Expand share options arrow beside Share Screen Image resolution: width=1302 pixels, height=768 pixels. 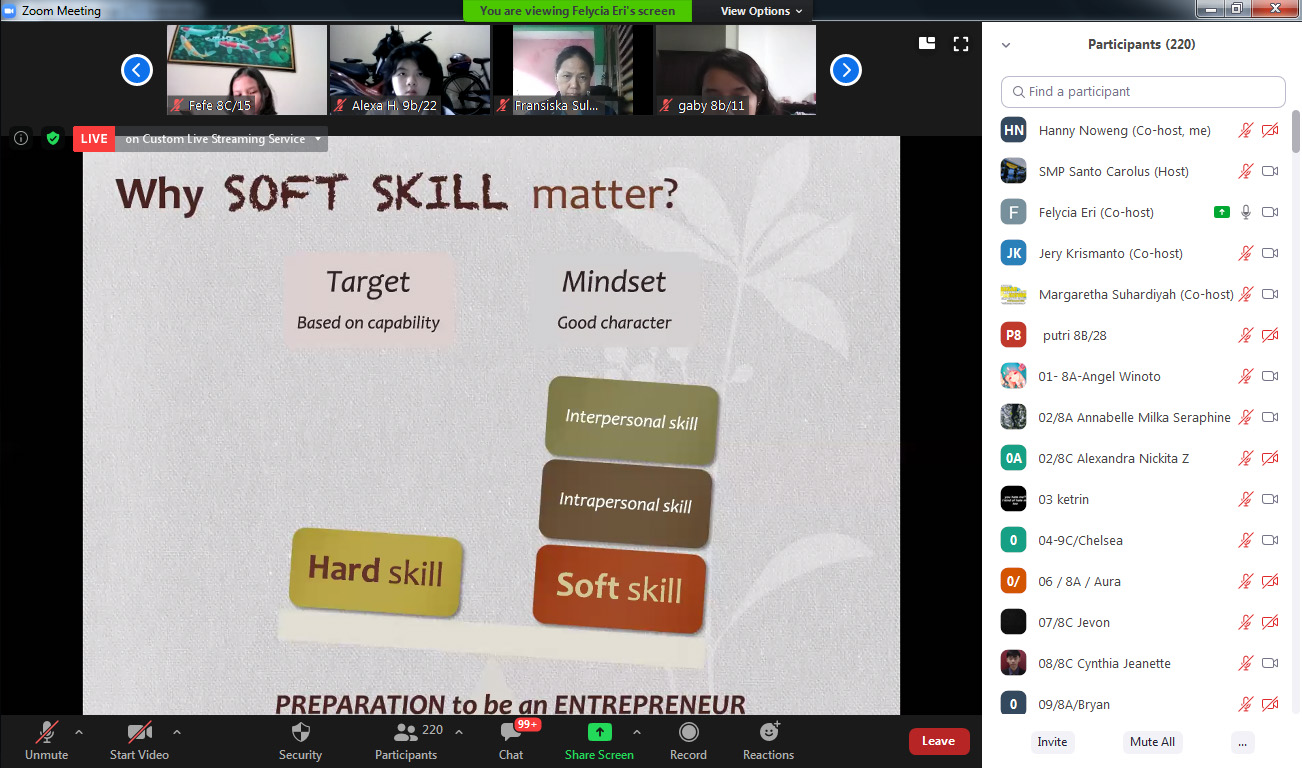click(637, 731)
